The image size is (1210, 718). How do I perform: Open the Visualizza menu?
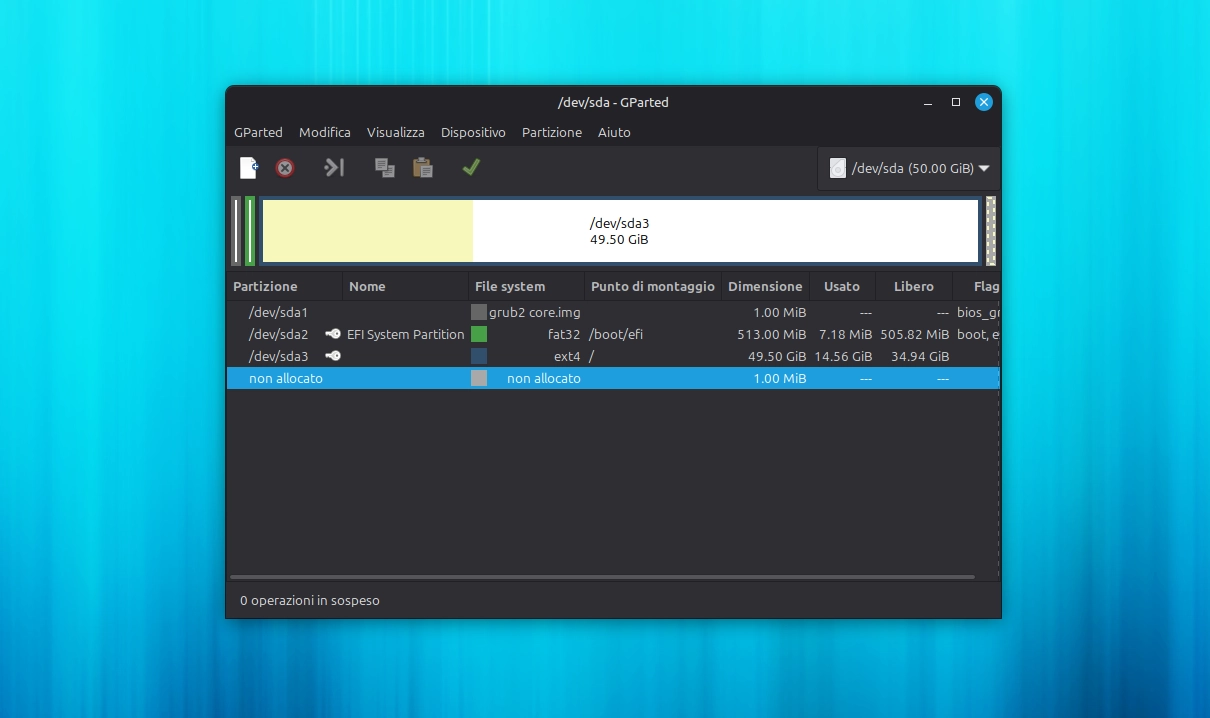395,132
